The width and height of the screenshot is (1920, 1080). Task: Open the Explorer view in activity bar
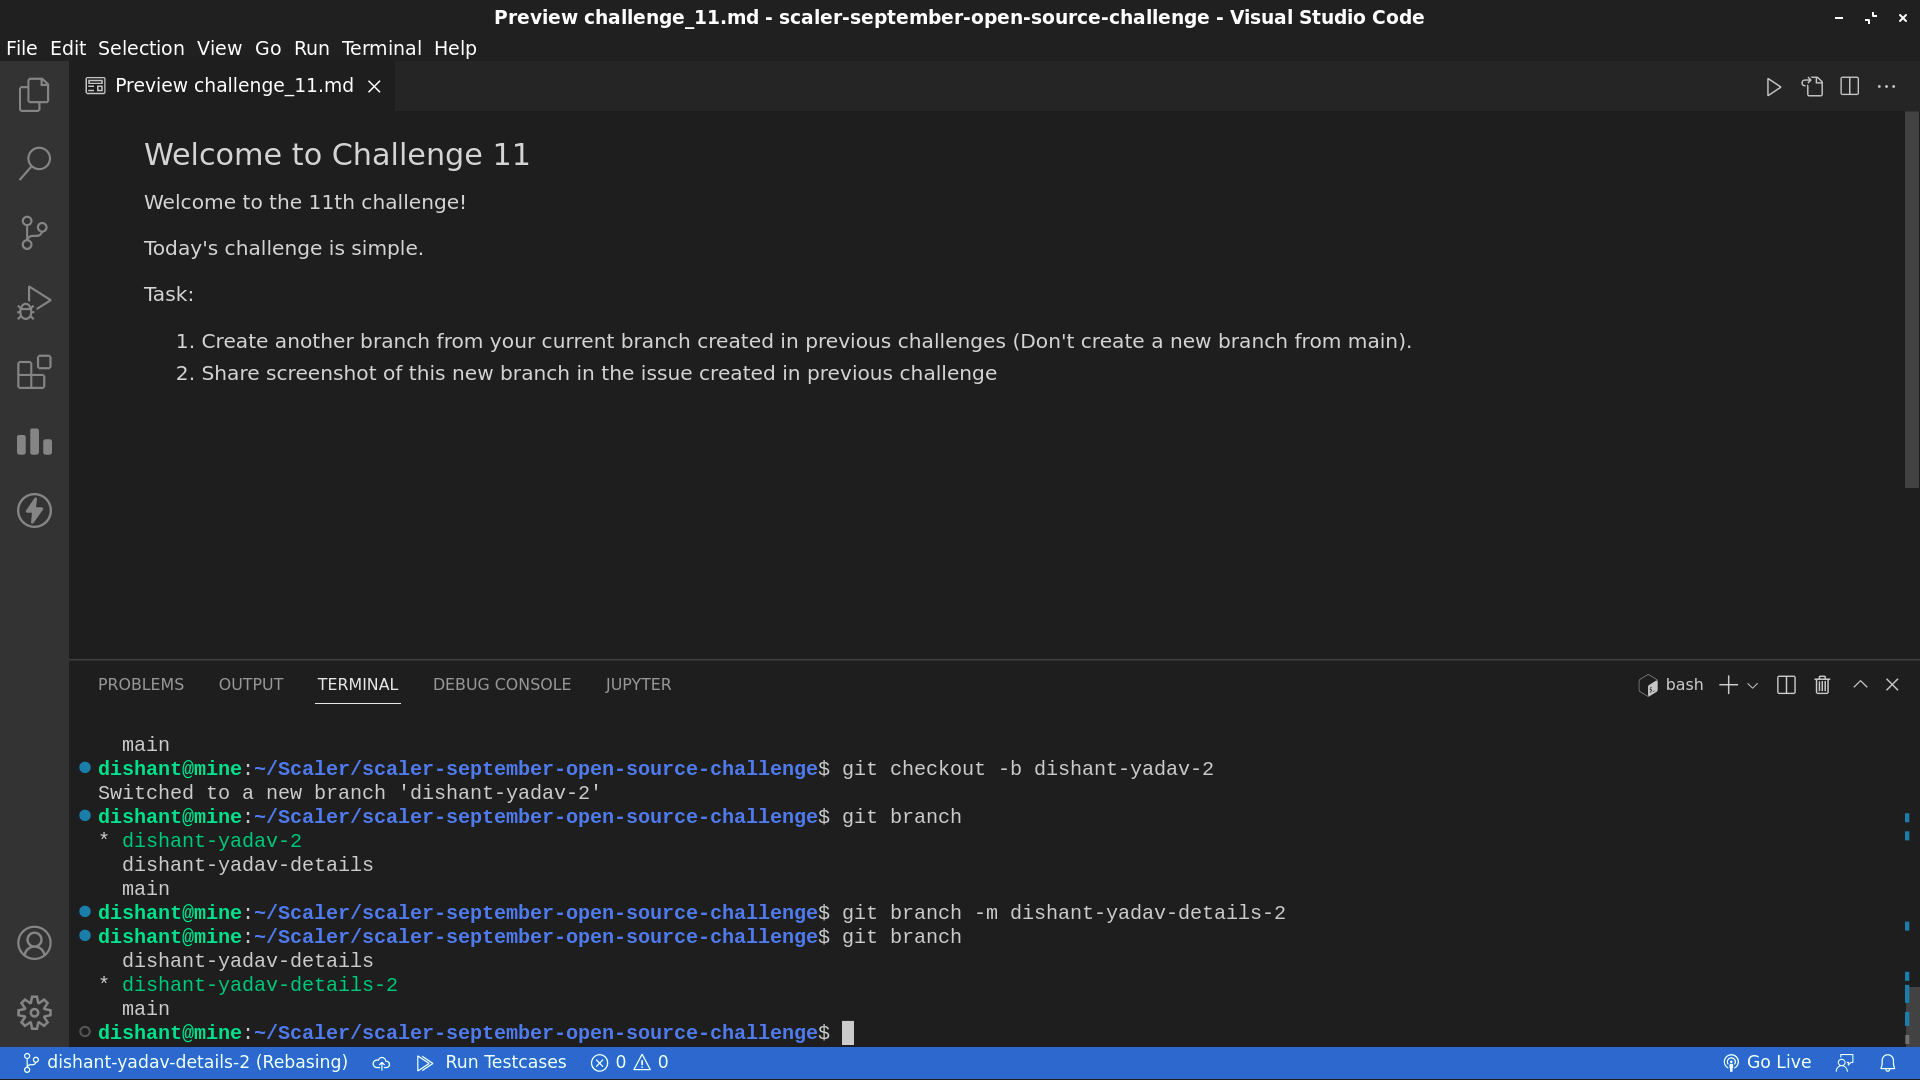coord(34,94)
